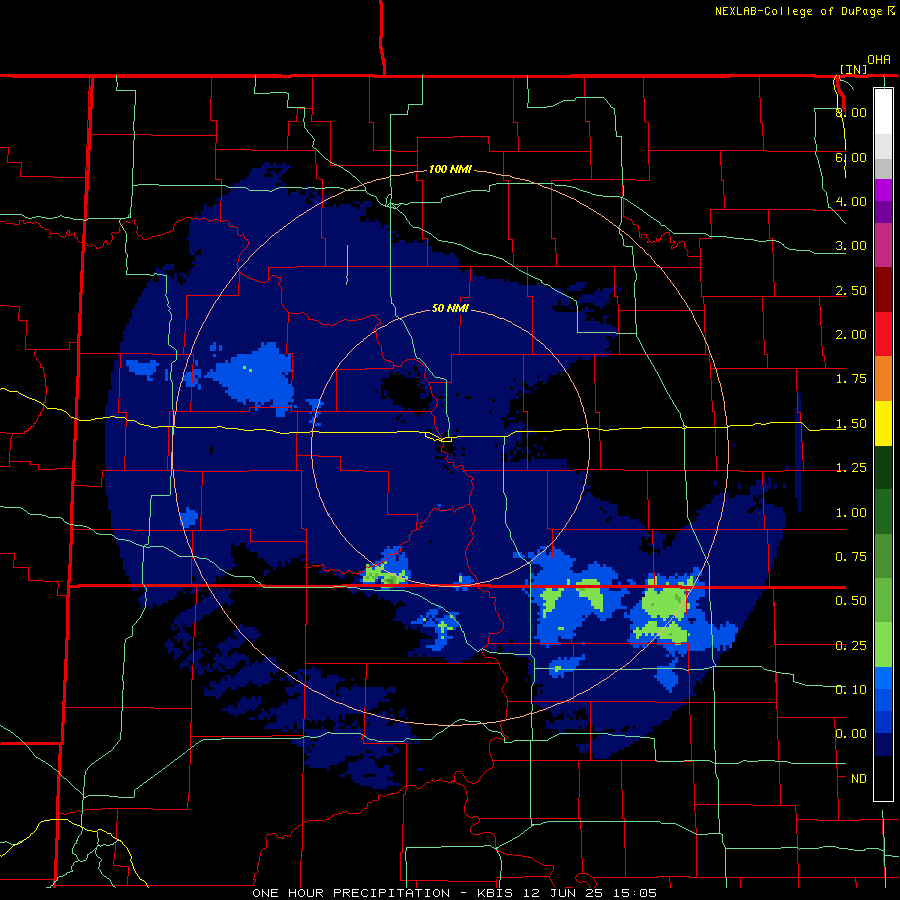Click the [IN] units label
Screen dimensions: 900x900
(854, 69)
